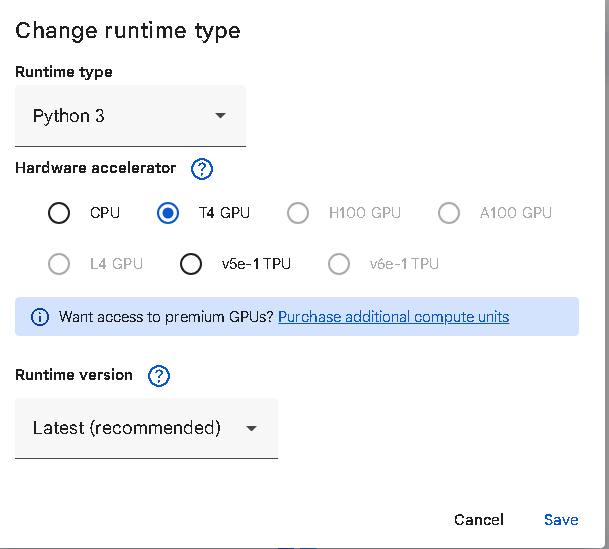
Task: Choose the v6e-1 TPU radio button
Action: pos(340,264)
